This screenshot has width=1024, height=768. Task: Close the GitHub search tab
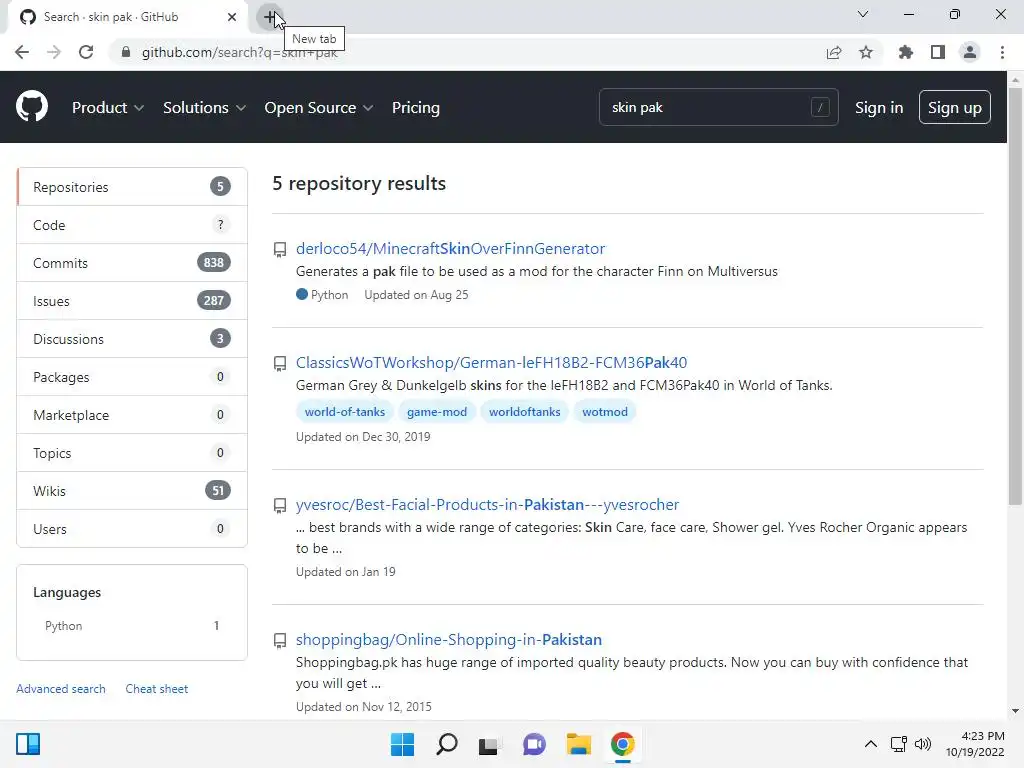[x=232, y=17]
